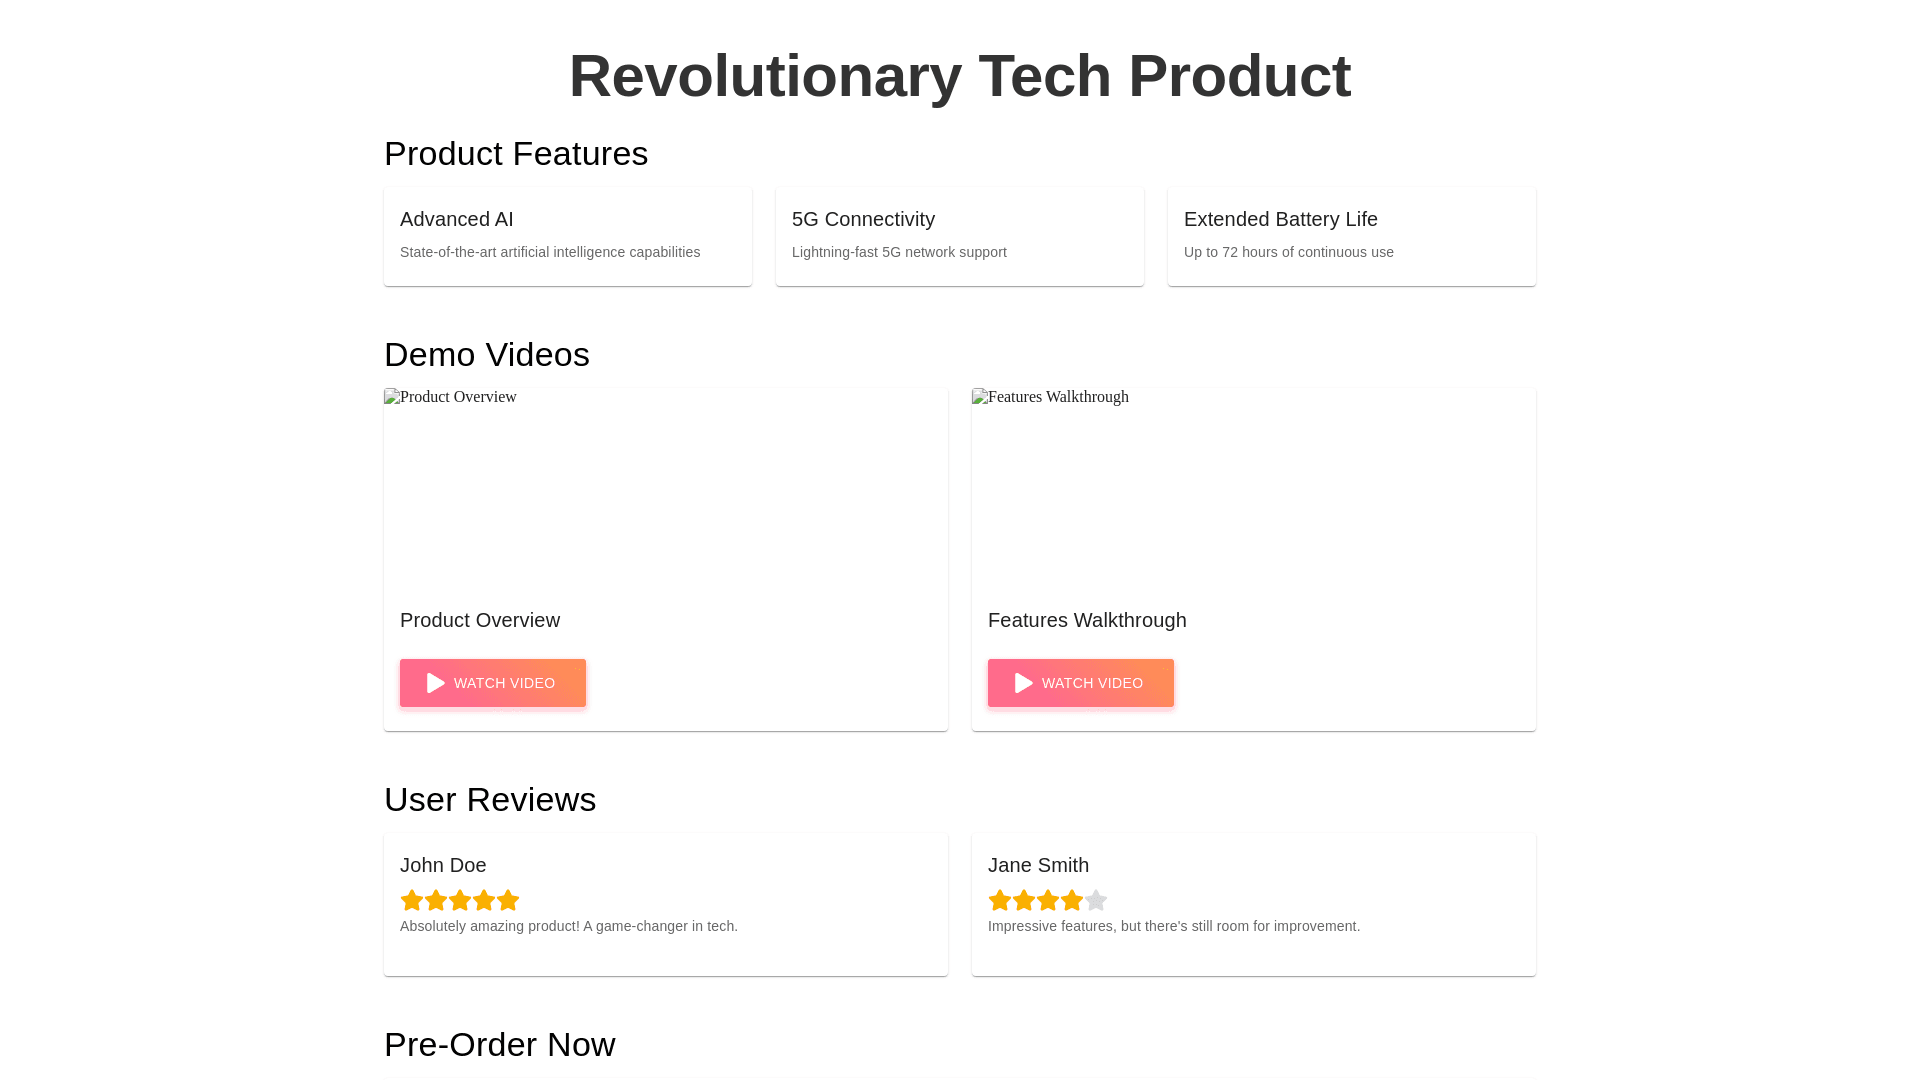Click John Doe's third rating star
Screen dimensions: 1920x1080
click(x=460, y=900)
